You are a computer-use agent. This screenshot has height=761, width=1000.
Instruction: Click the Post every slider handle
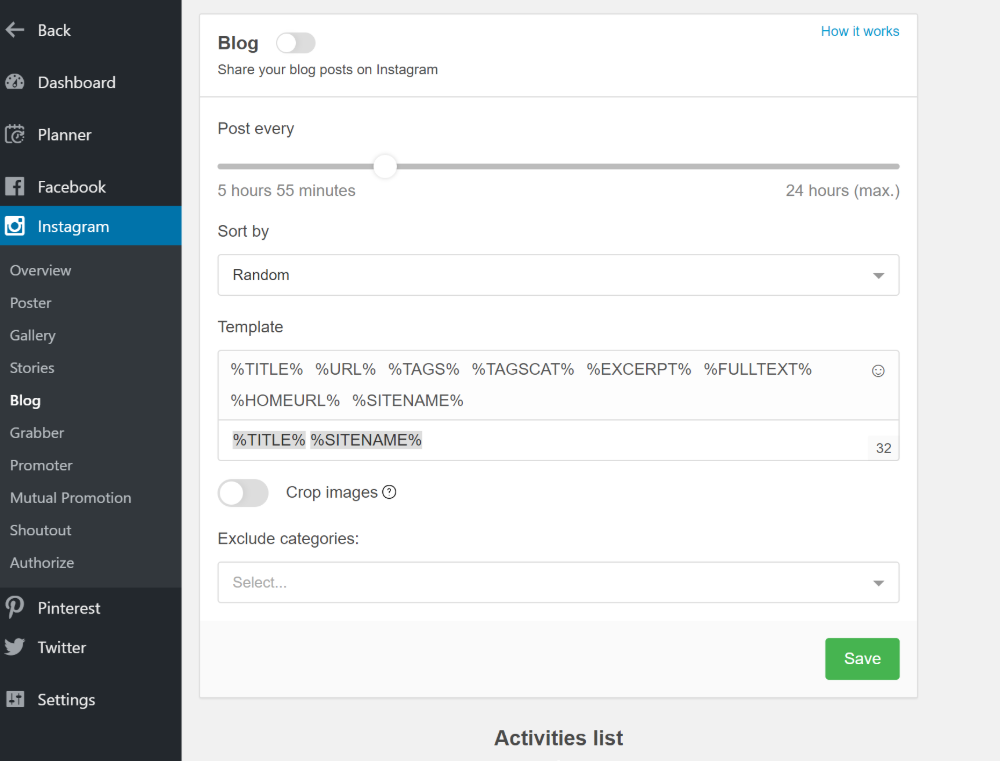385,166
